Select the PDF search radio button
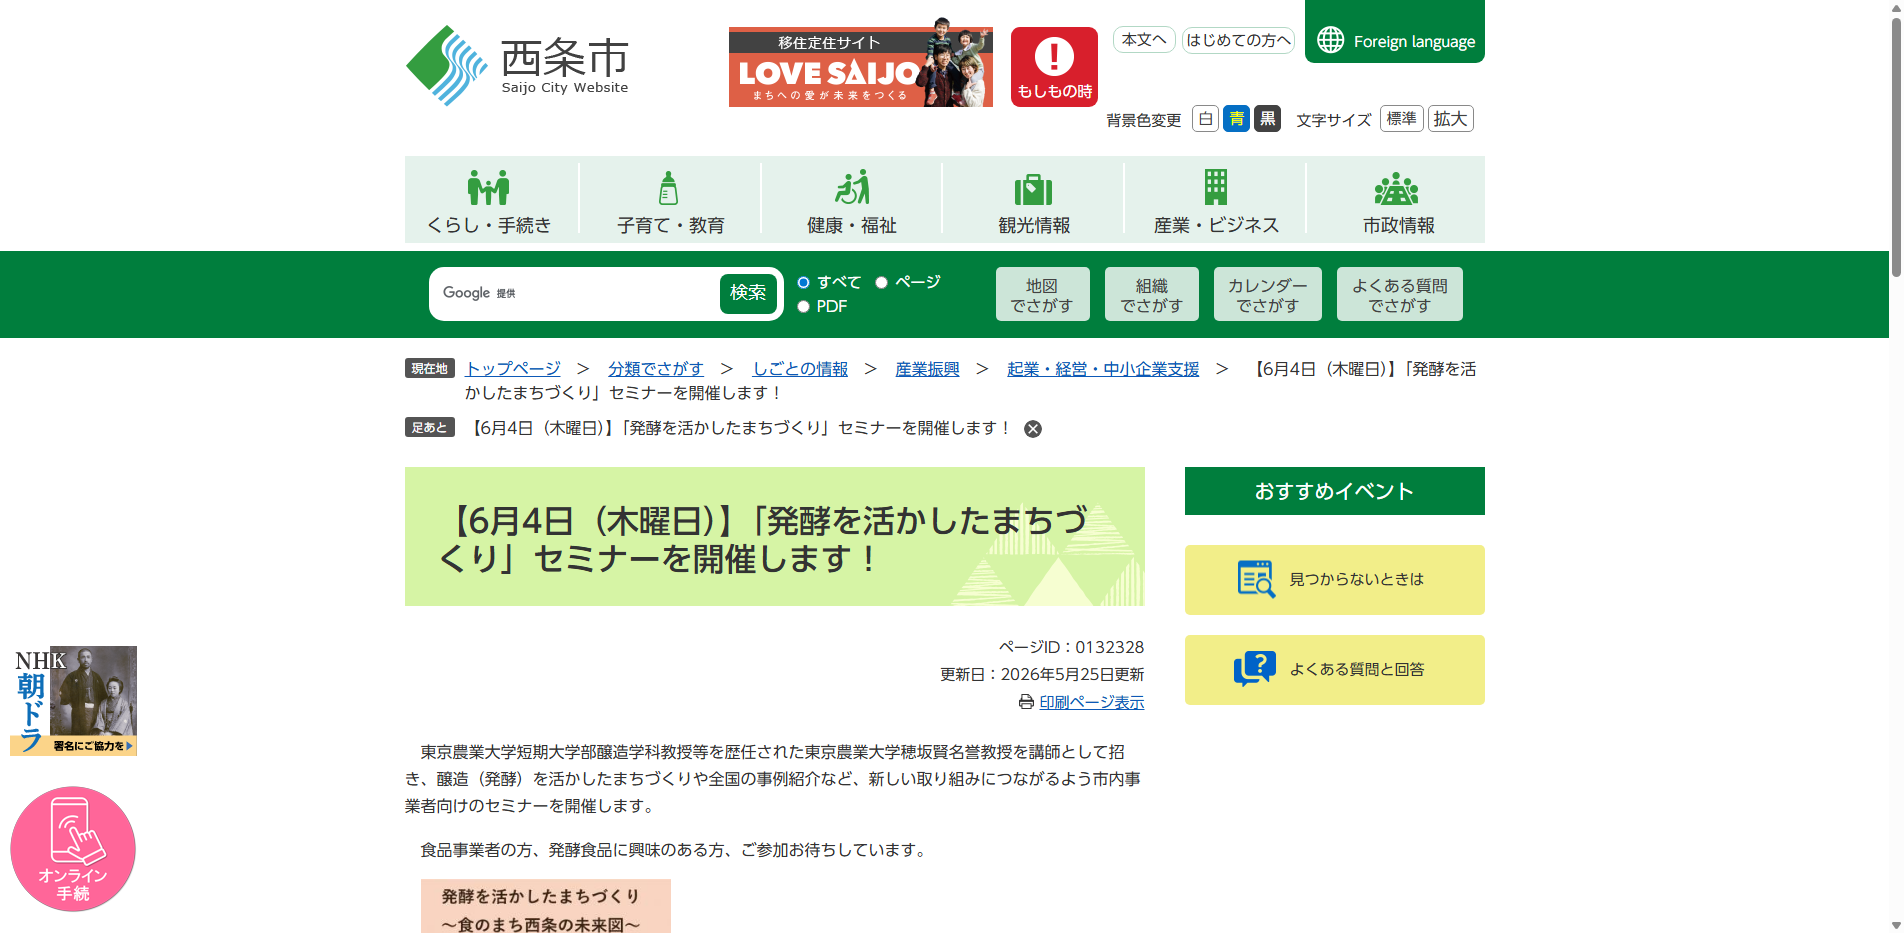 pos(803,307)
